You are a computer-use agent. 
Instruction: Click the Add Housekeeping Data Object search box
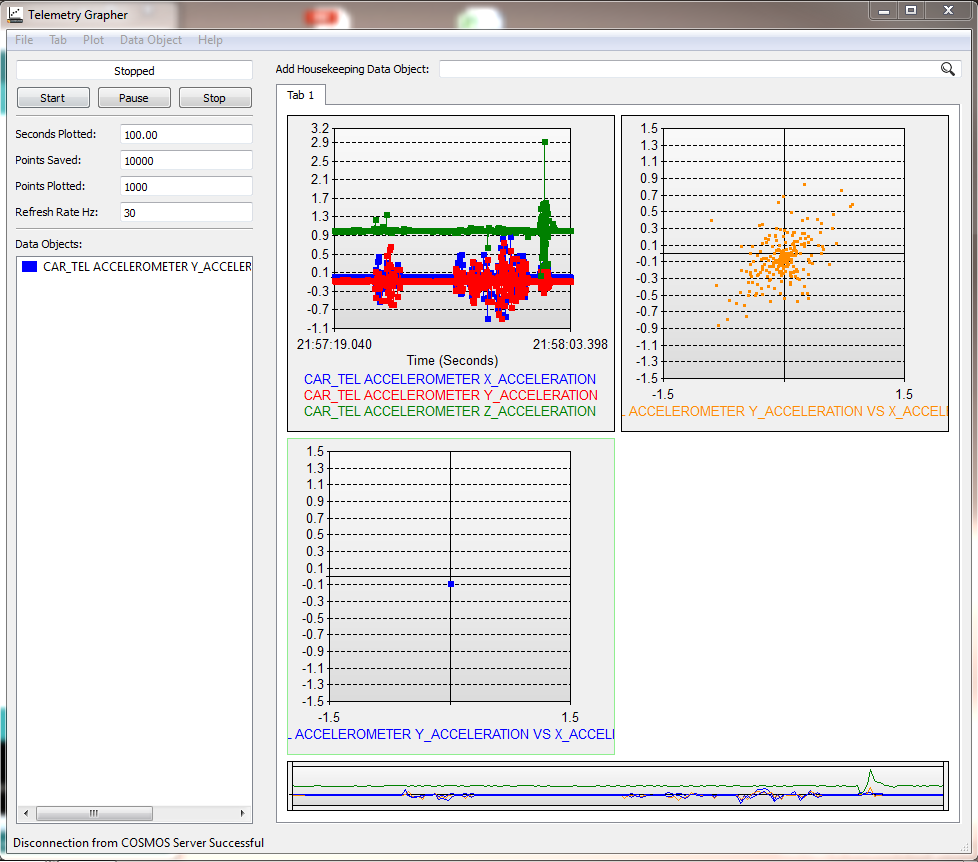click(x=700, y=69)
